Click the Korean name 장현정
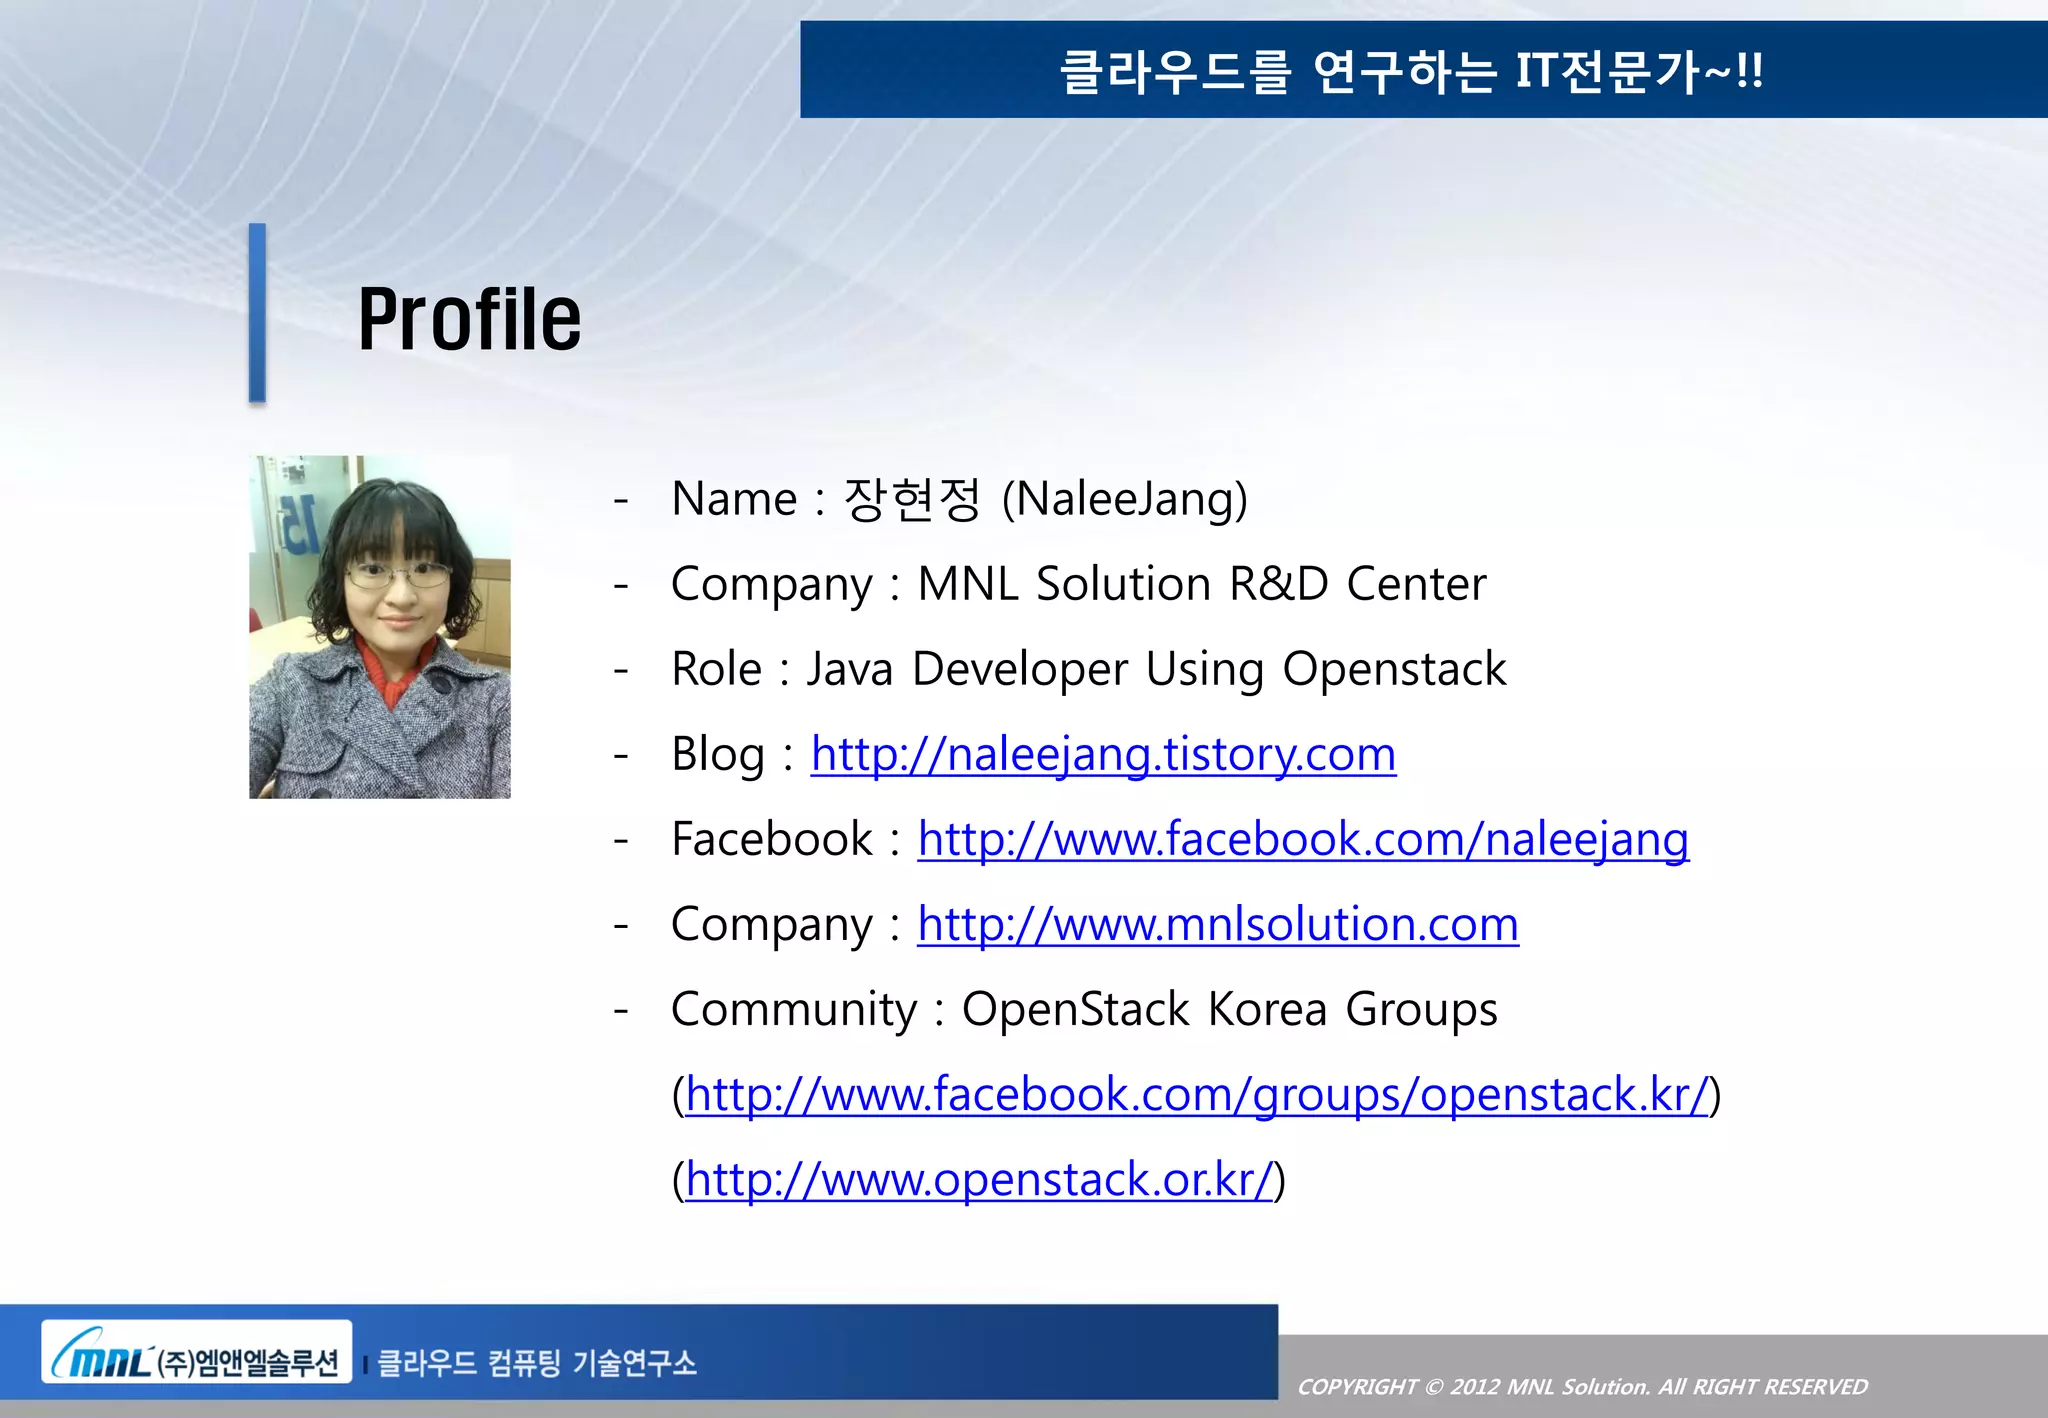Image resolution: width=2048 pixels, height=1418 pixels. click(911, 499)
